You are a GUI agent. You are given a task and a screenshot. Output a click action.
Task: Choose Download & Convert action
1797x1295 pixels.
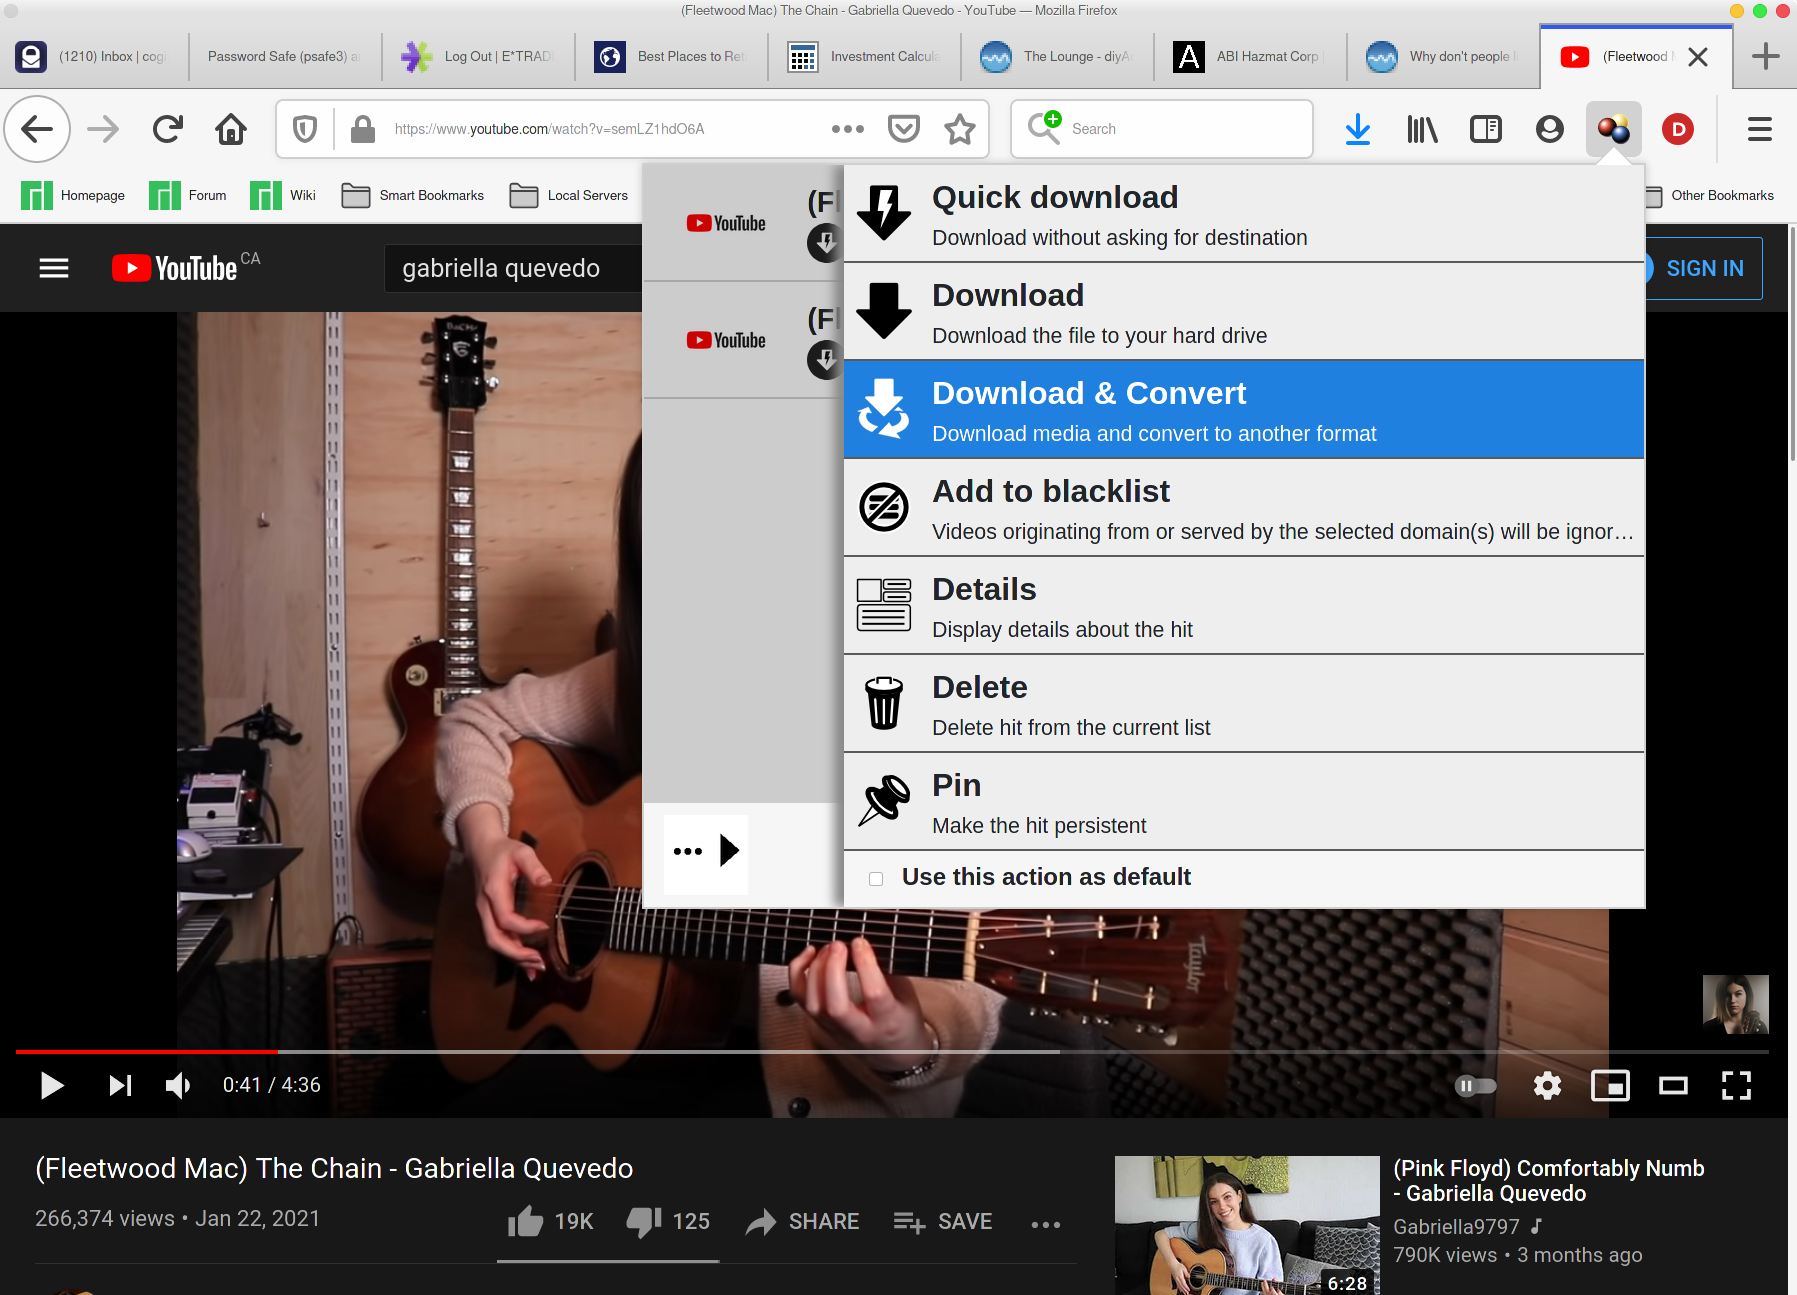pyautogui.click(x=1244, y=410)
